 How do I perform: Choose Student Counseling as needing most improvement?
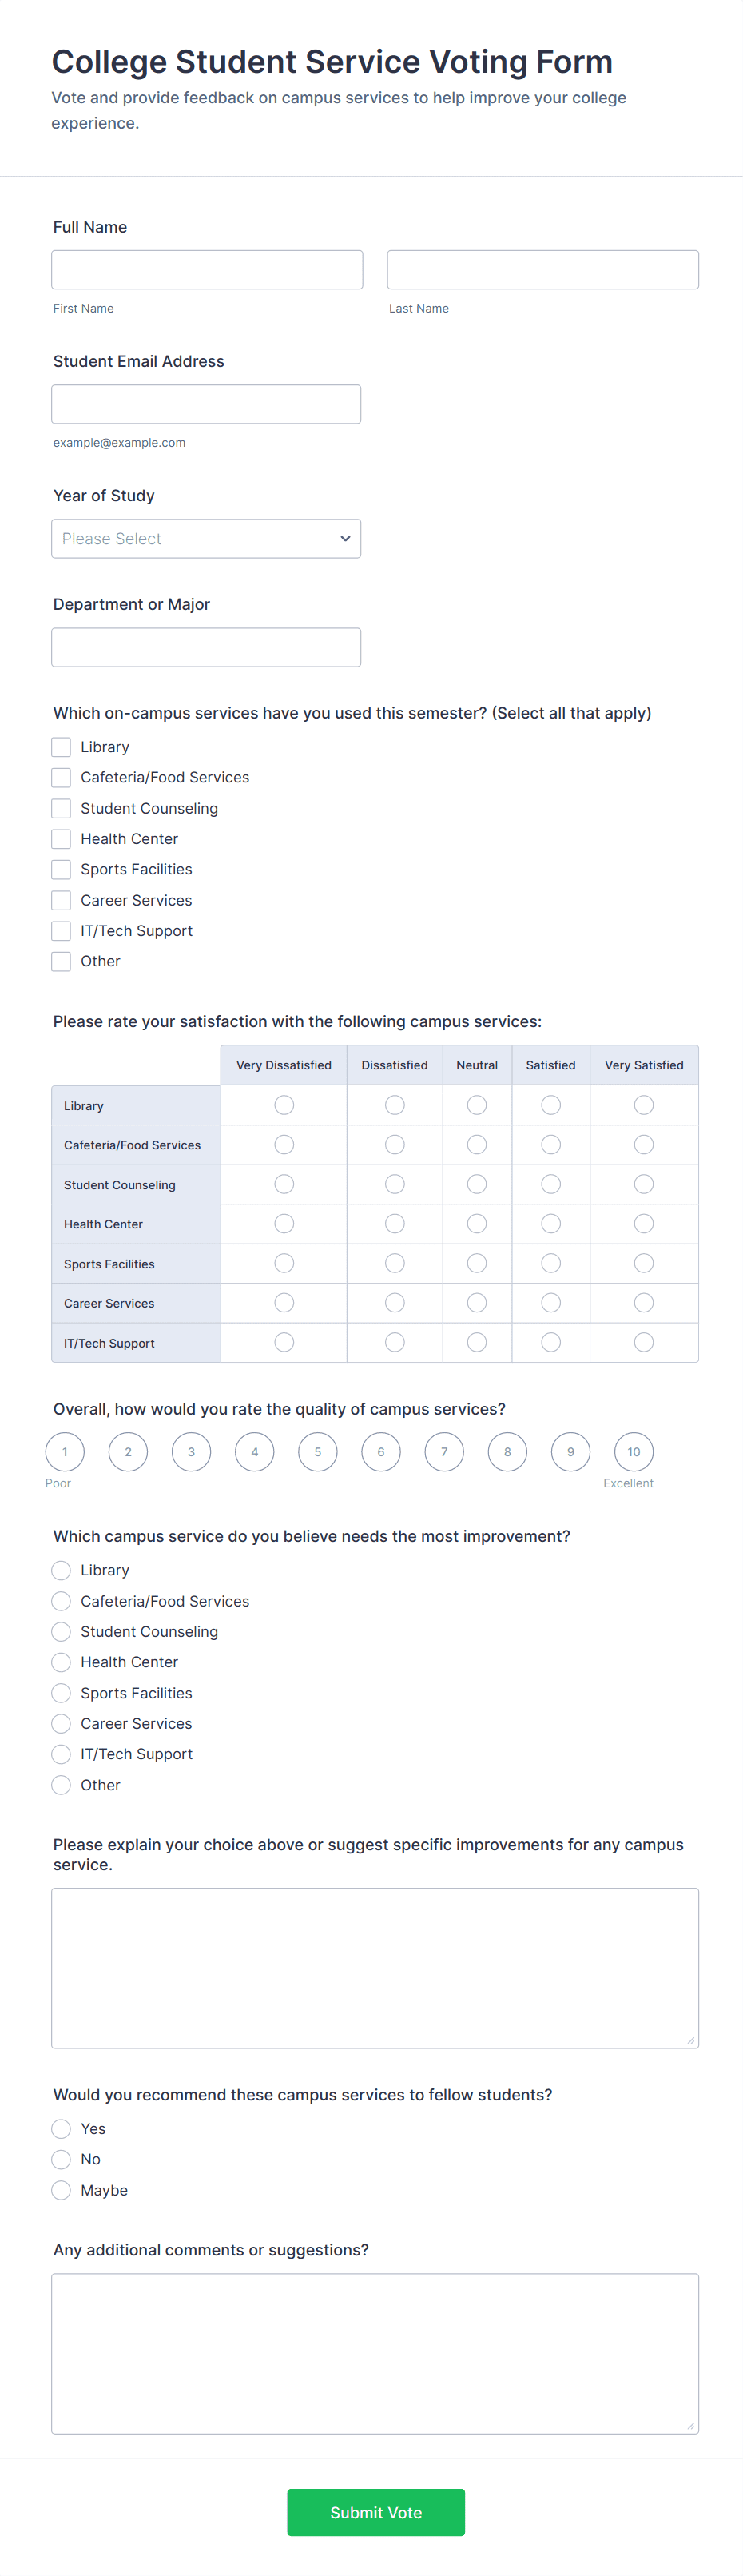coord(61,1631)
